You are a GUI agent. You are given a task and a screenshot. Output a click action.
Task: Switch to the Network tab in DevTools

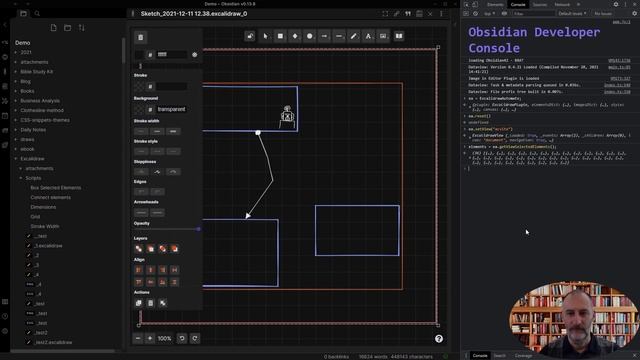pos(562,4)
